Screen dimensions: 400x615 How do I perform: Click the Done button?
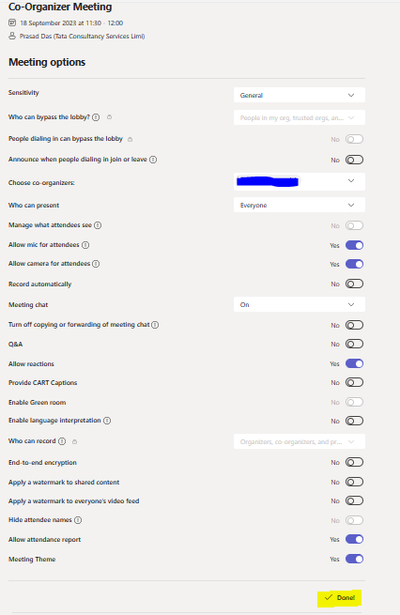click(339, 598)
